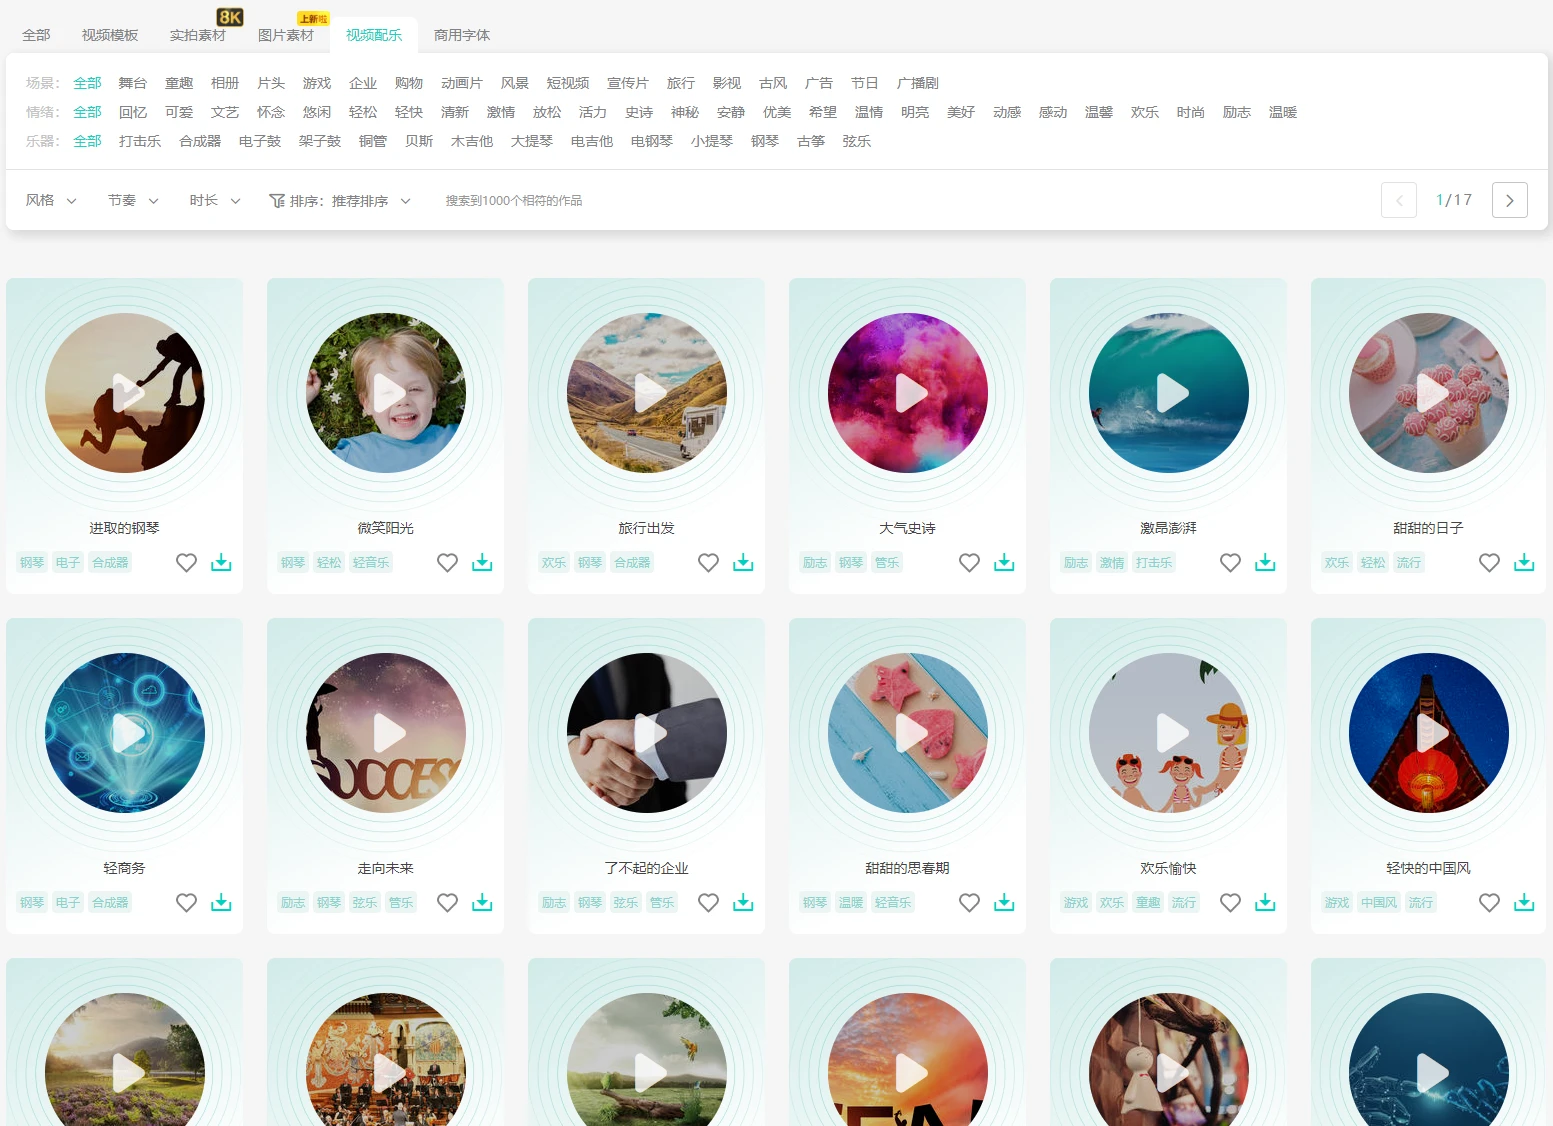Open the 排序 推荐排序 sort dropdown
1553x1126 pixels.
[x=340, y=201]
